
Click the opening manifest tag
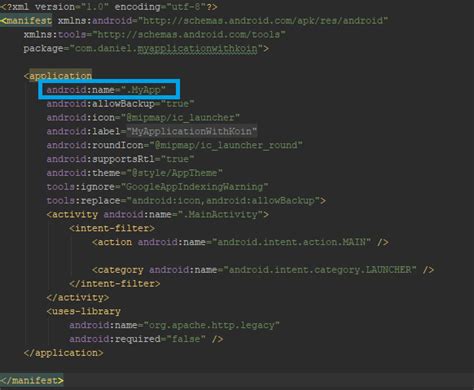pos(26,21)
